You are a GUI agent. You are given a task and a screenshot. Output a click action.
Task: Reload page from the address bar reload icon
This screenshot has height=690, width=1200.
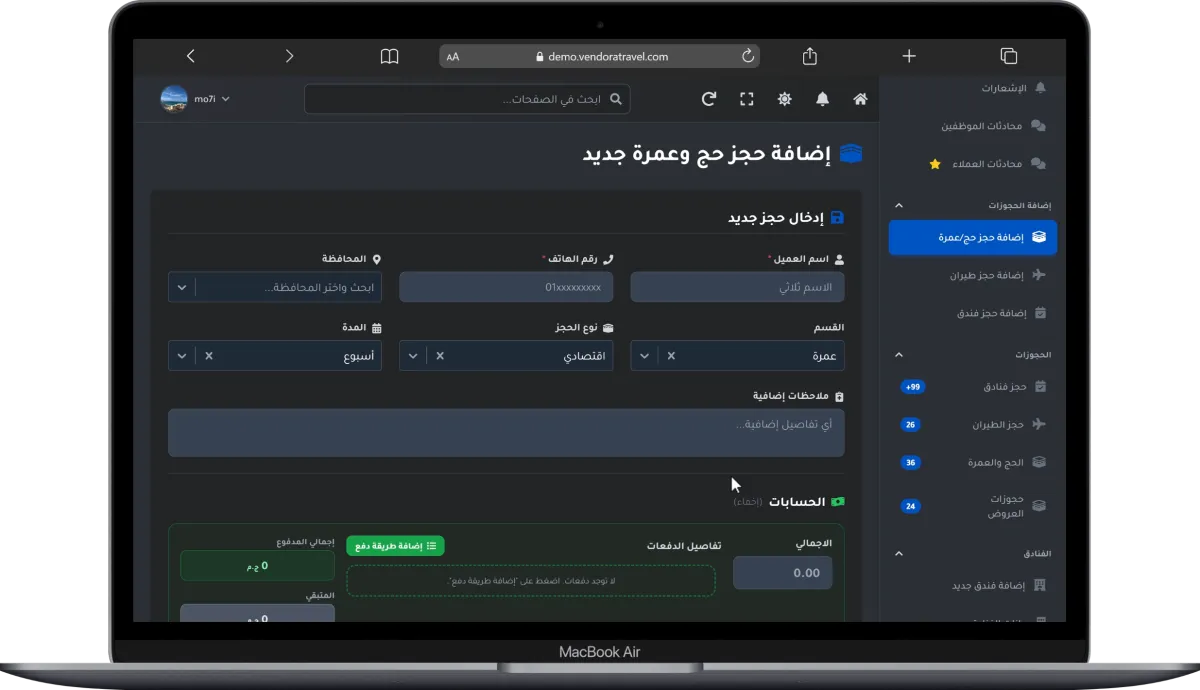point(747,56)
